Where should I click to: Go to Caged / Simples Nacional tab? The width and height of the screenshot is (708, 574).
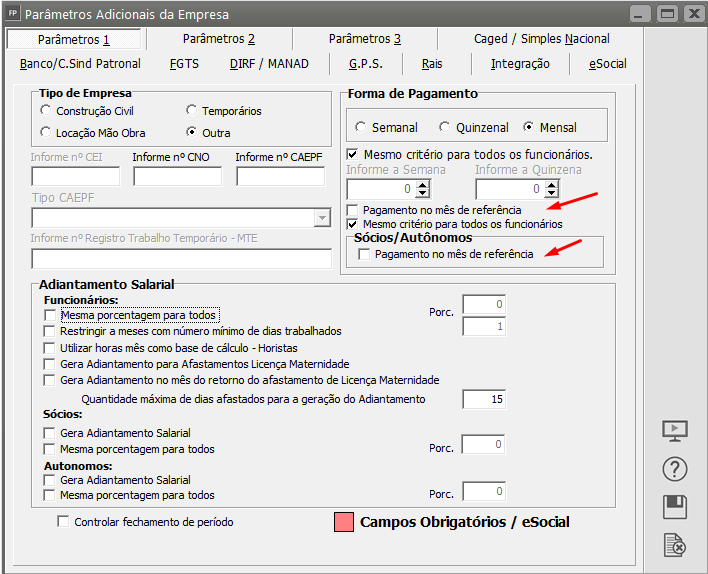[541, 39]
